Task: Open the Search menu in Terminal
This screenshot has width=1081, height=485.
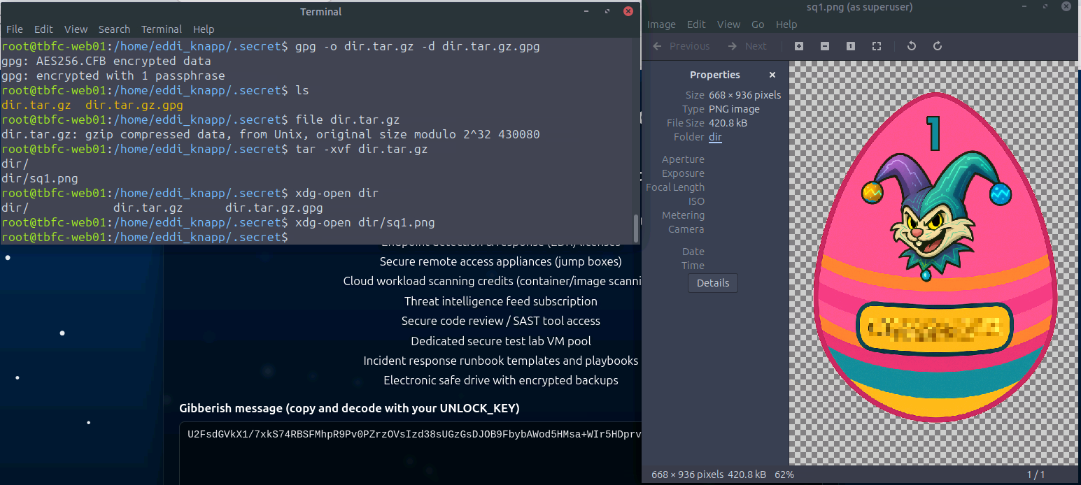Action: 114,30
